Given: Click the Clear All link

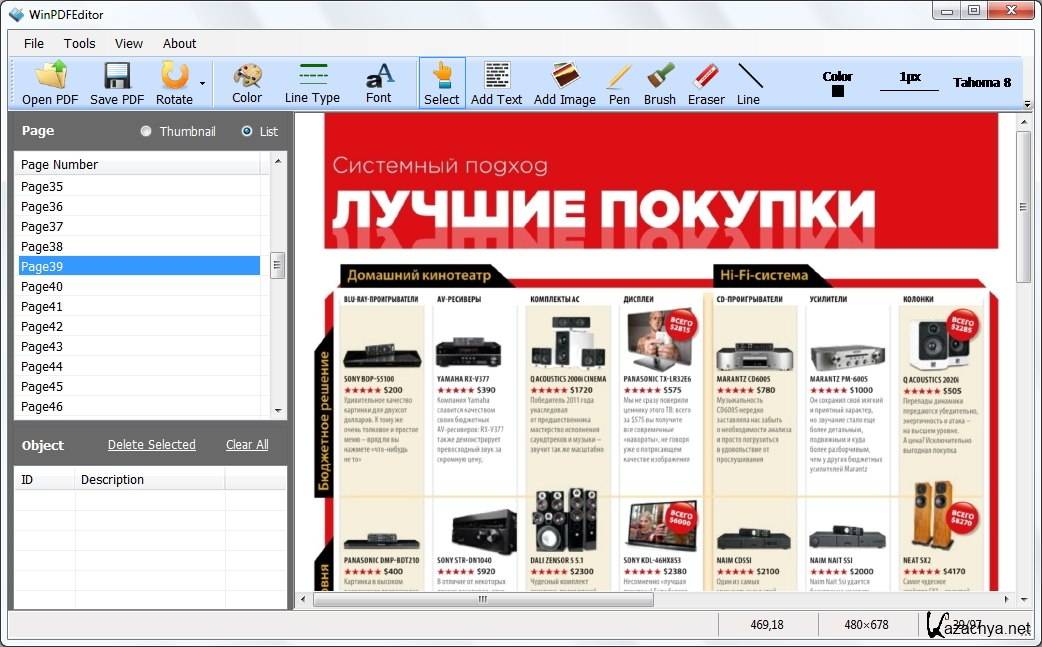Looking at the screenshot, I should coord(247,445).
